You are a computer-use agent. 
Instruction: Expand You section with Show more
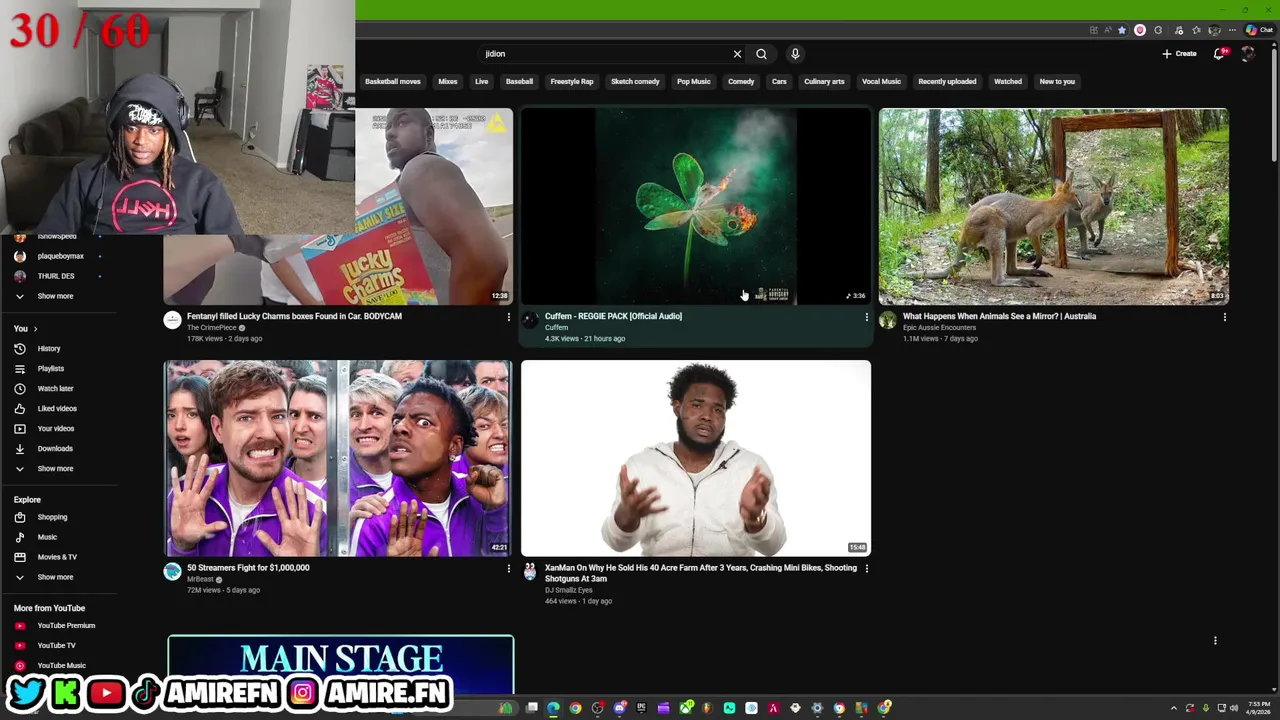tap(55, 468)
